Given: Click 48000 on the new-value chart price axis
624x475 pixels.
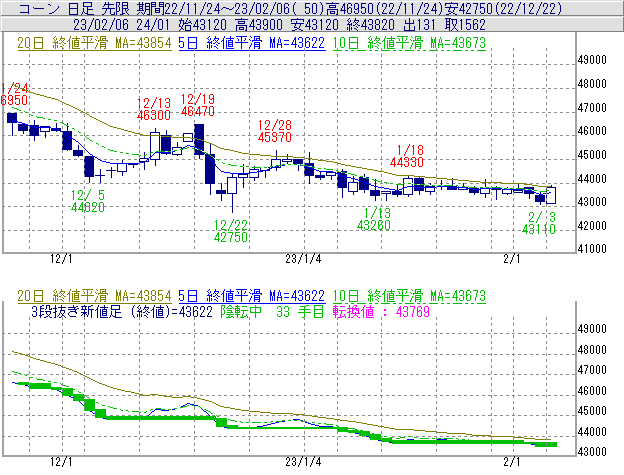Looking at the screenshot, I should tap(592, 350).
